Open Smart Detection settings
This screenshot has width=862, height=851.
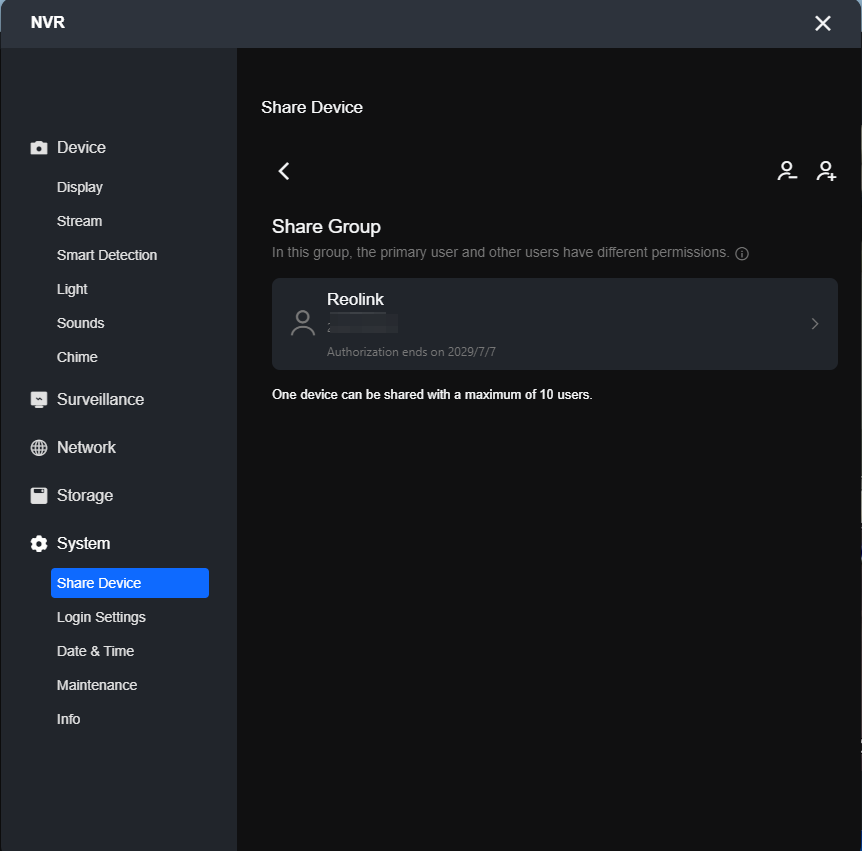(107, 255)
